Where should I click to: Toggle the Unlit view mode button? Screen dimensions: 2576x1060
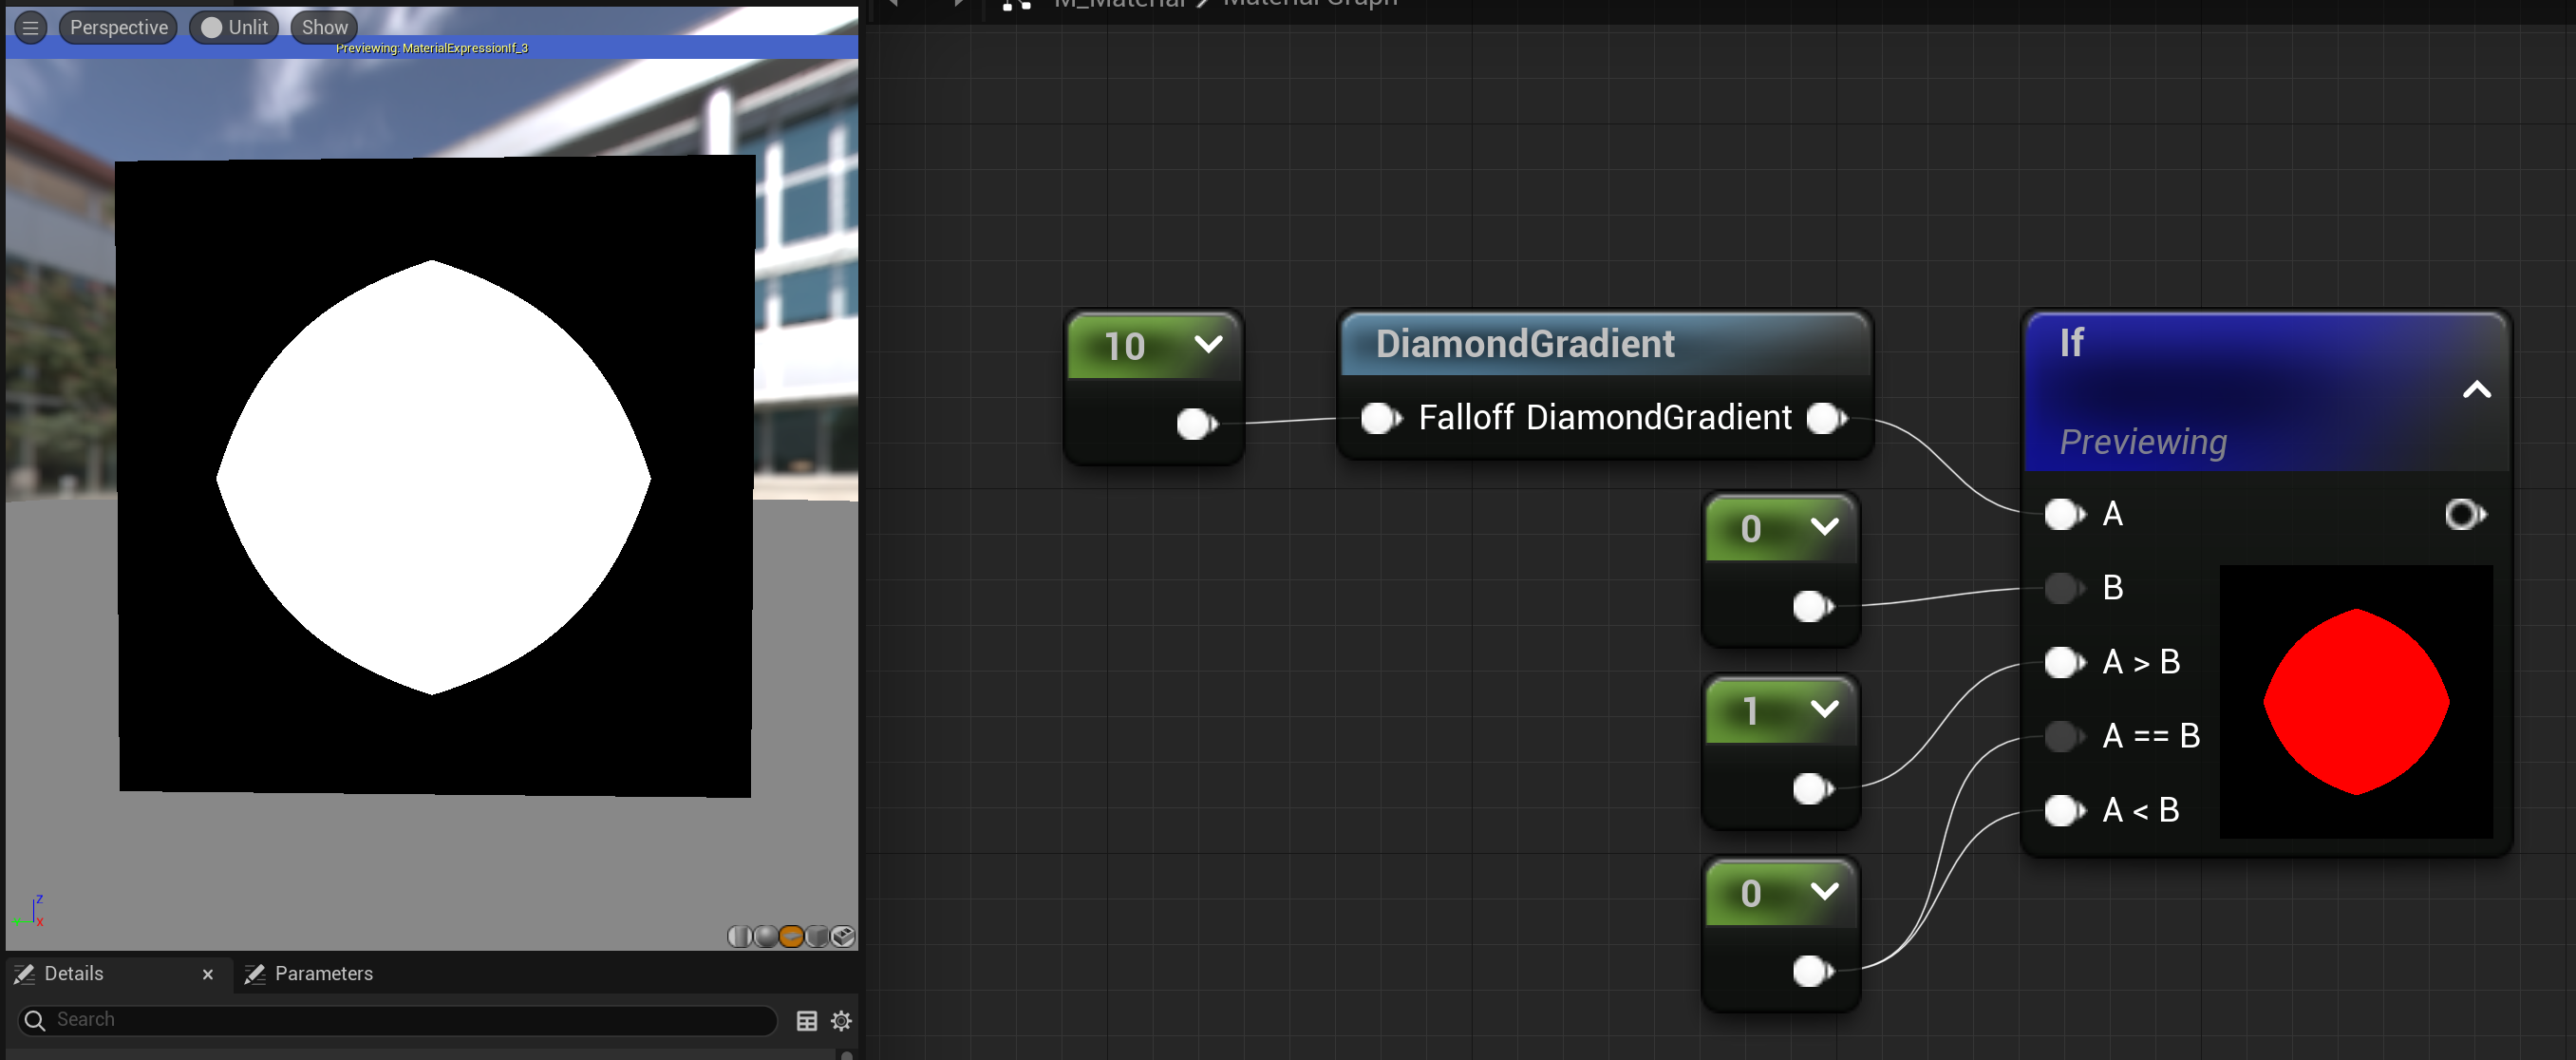(x=235, y=27)
